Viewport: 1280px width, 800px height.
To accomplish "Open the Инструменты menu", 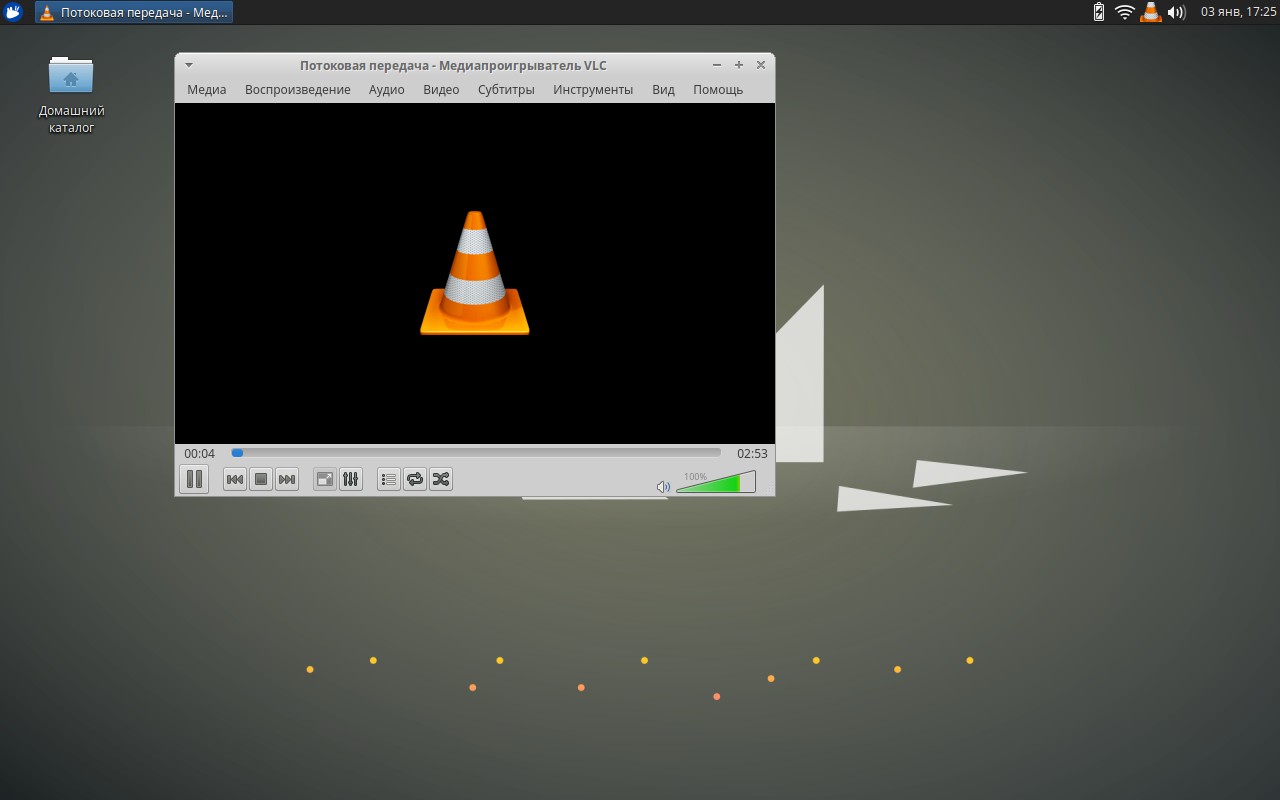I will [593, 89].
